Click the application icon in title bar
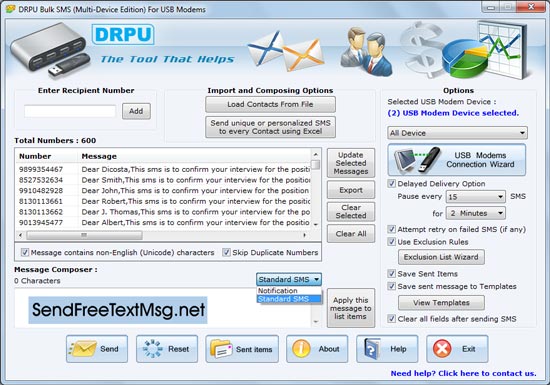Viewport: 550px width, 385px height. point(11,9)
